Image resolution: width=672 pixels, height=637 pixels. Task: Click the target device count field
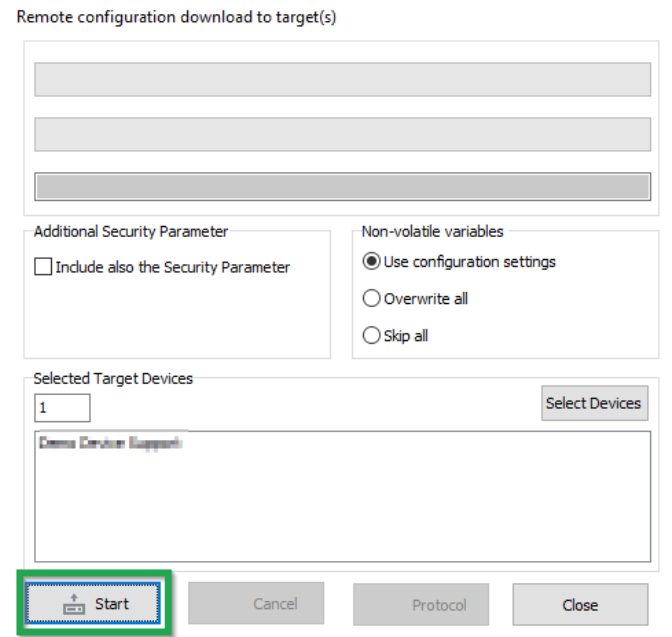(x=62, y=408)
